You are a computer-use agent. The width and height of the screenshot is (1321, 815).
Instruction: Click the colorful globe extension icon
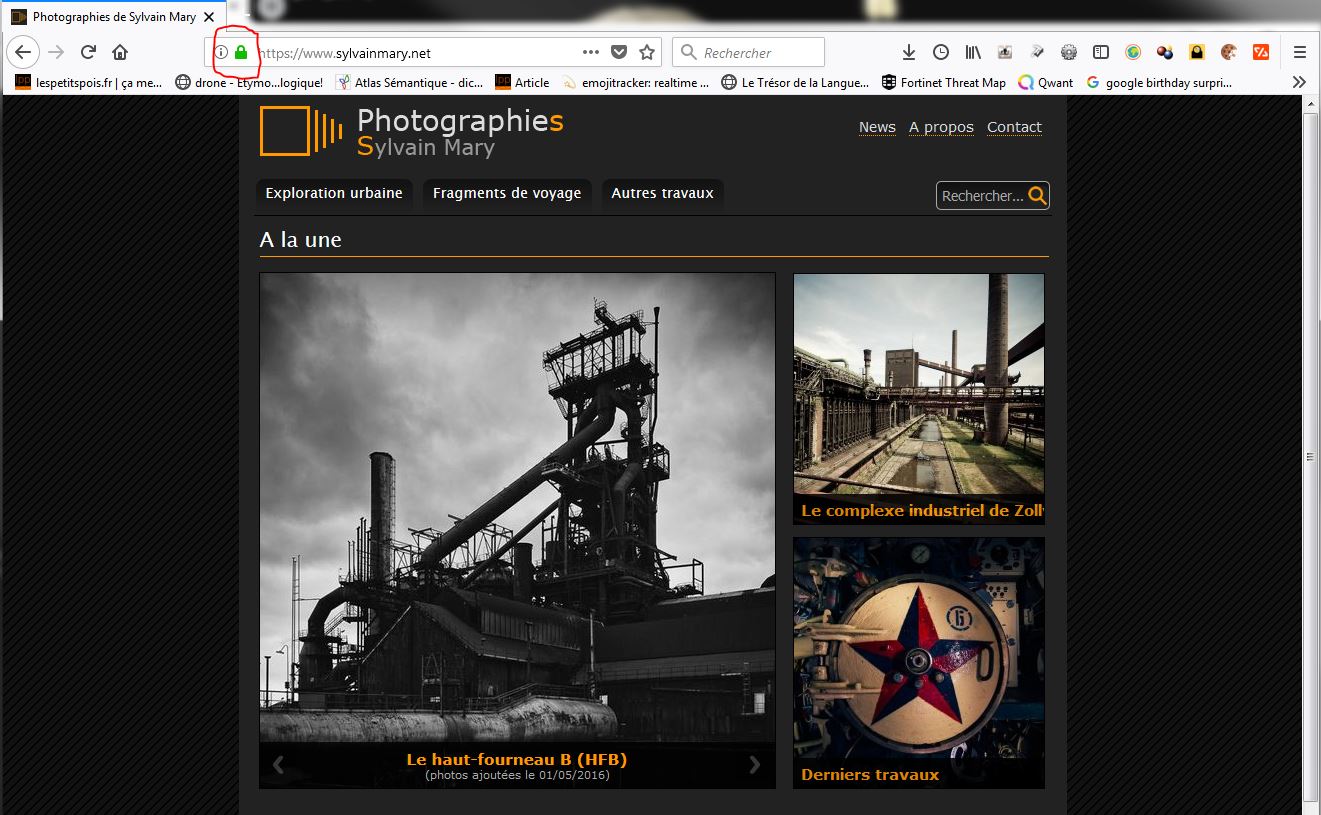click(1133, 52)
